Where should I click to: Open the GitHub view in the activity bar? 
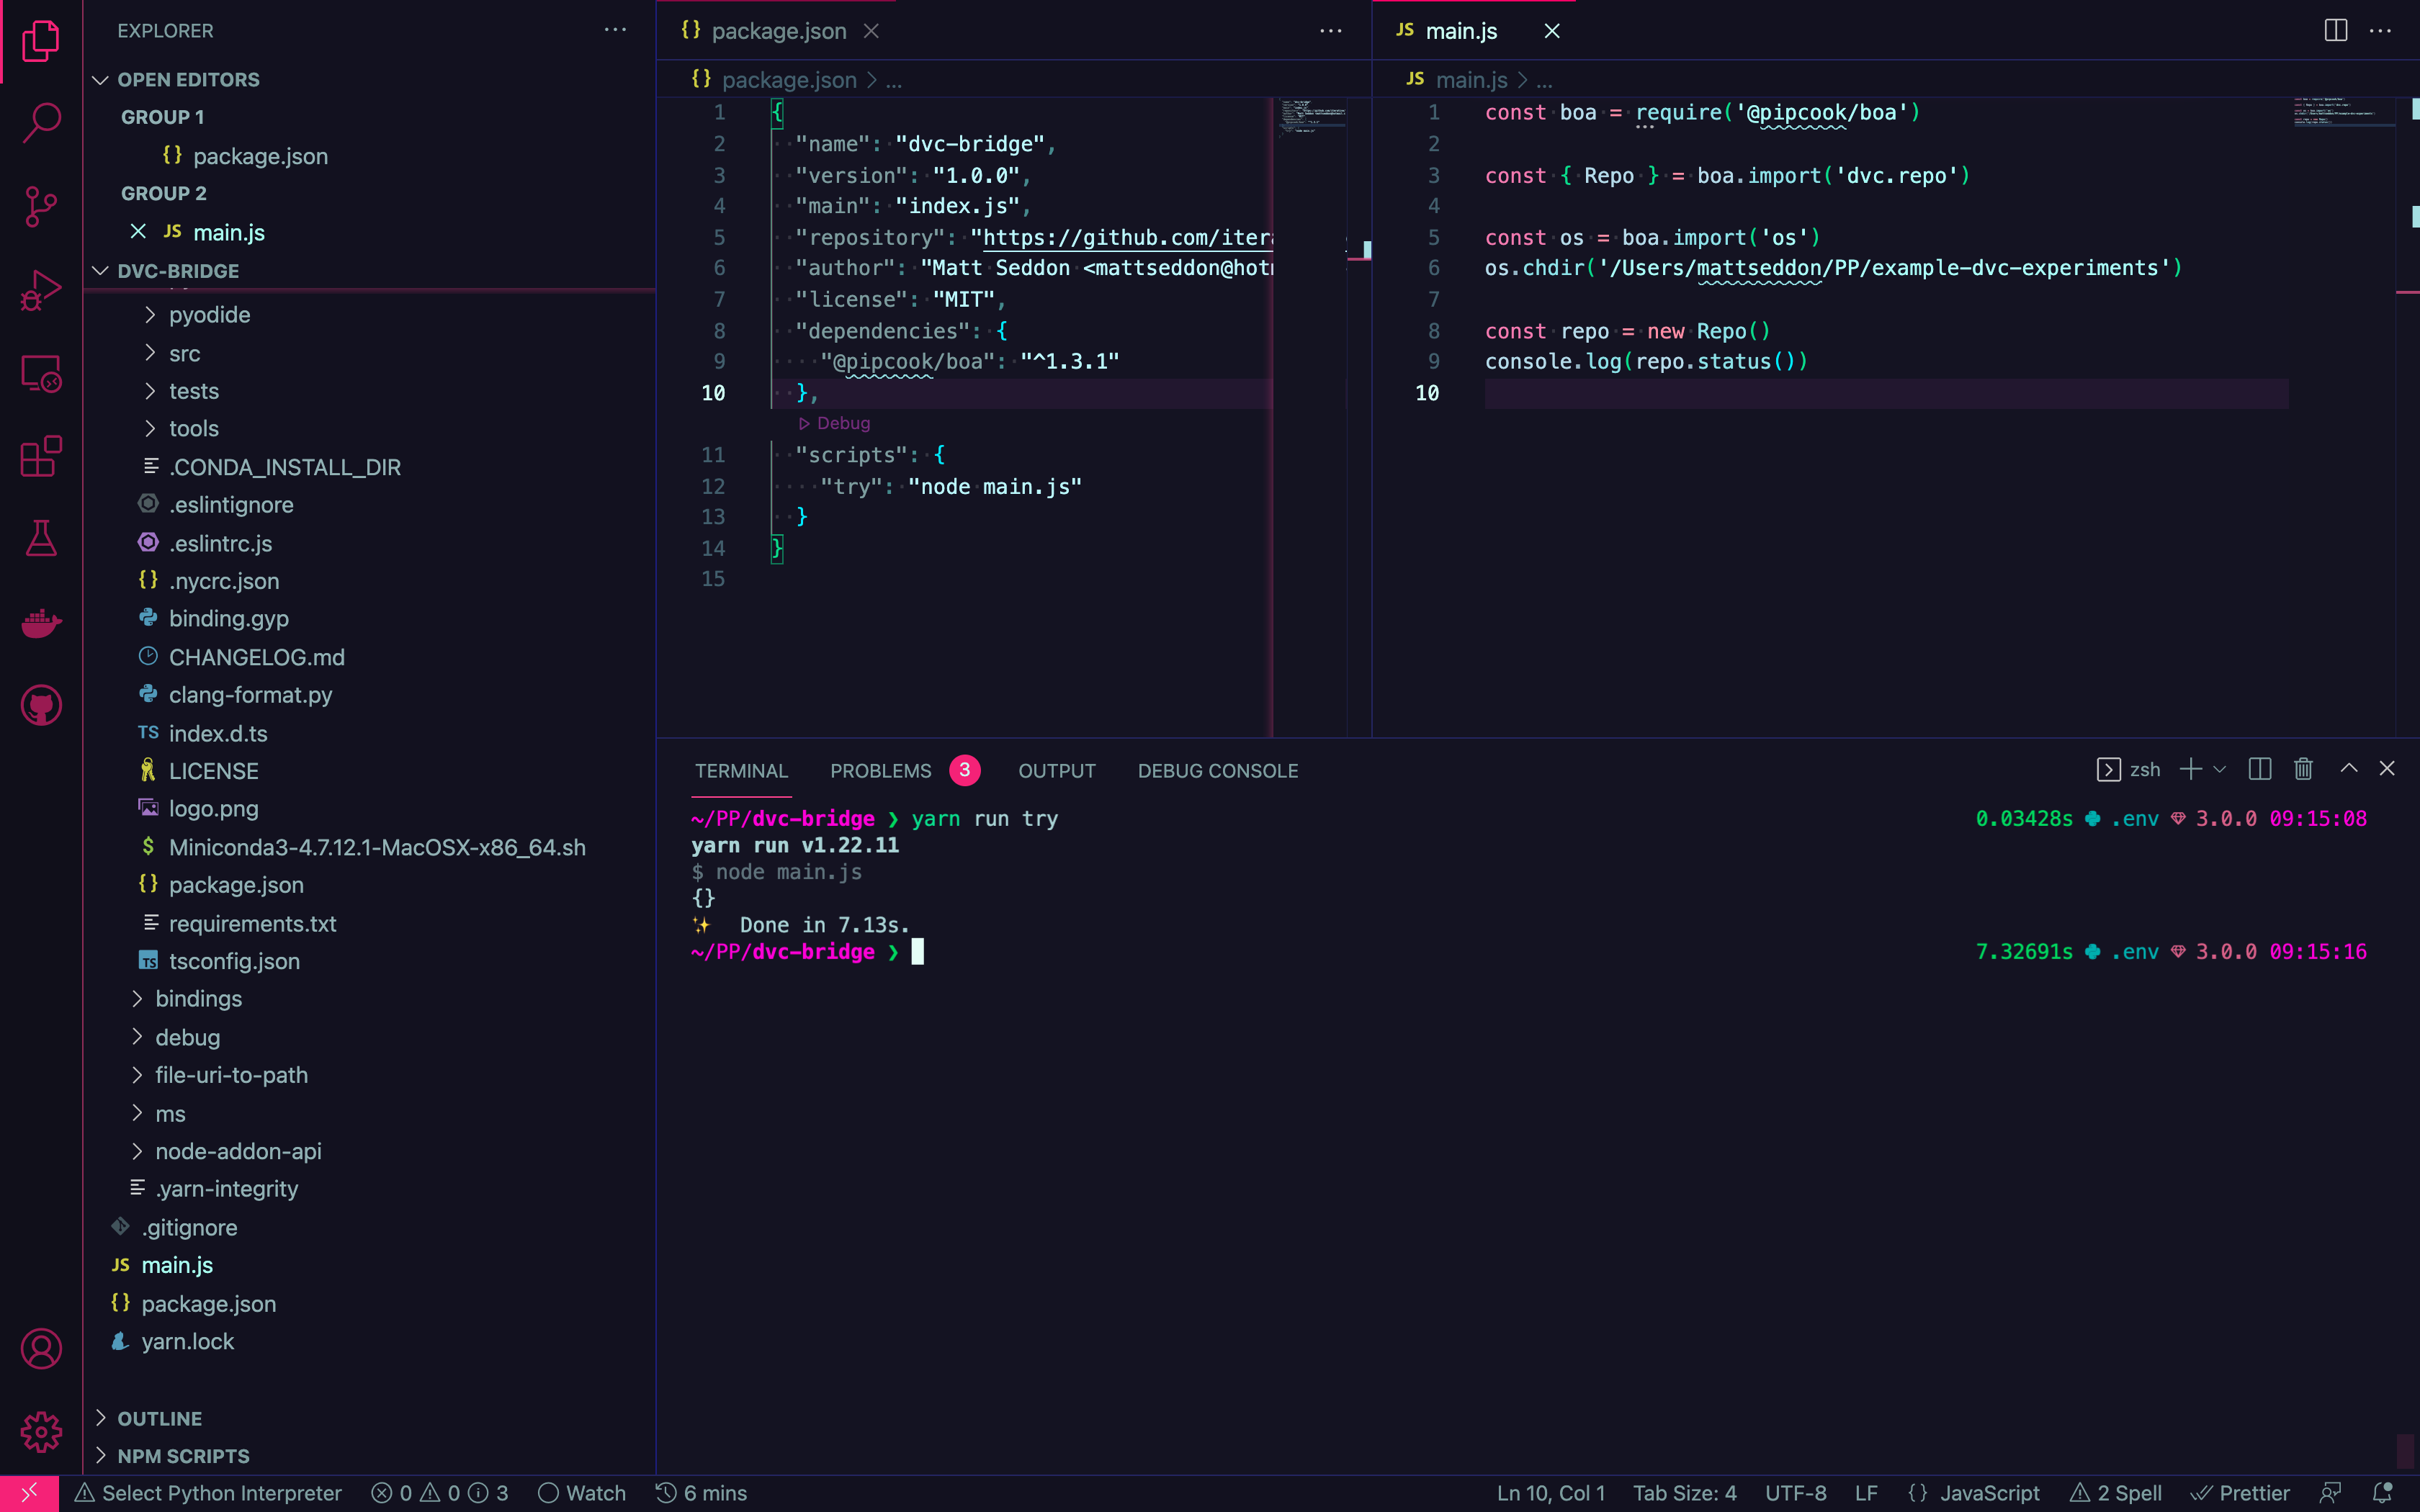(41, 705)
